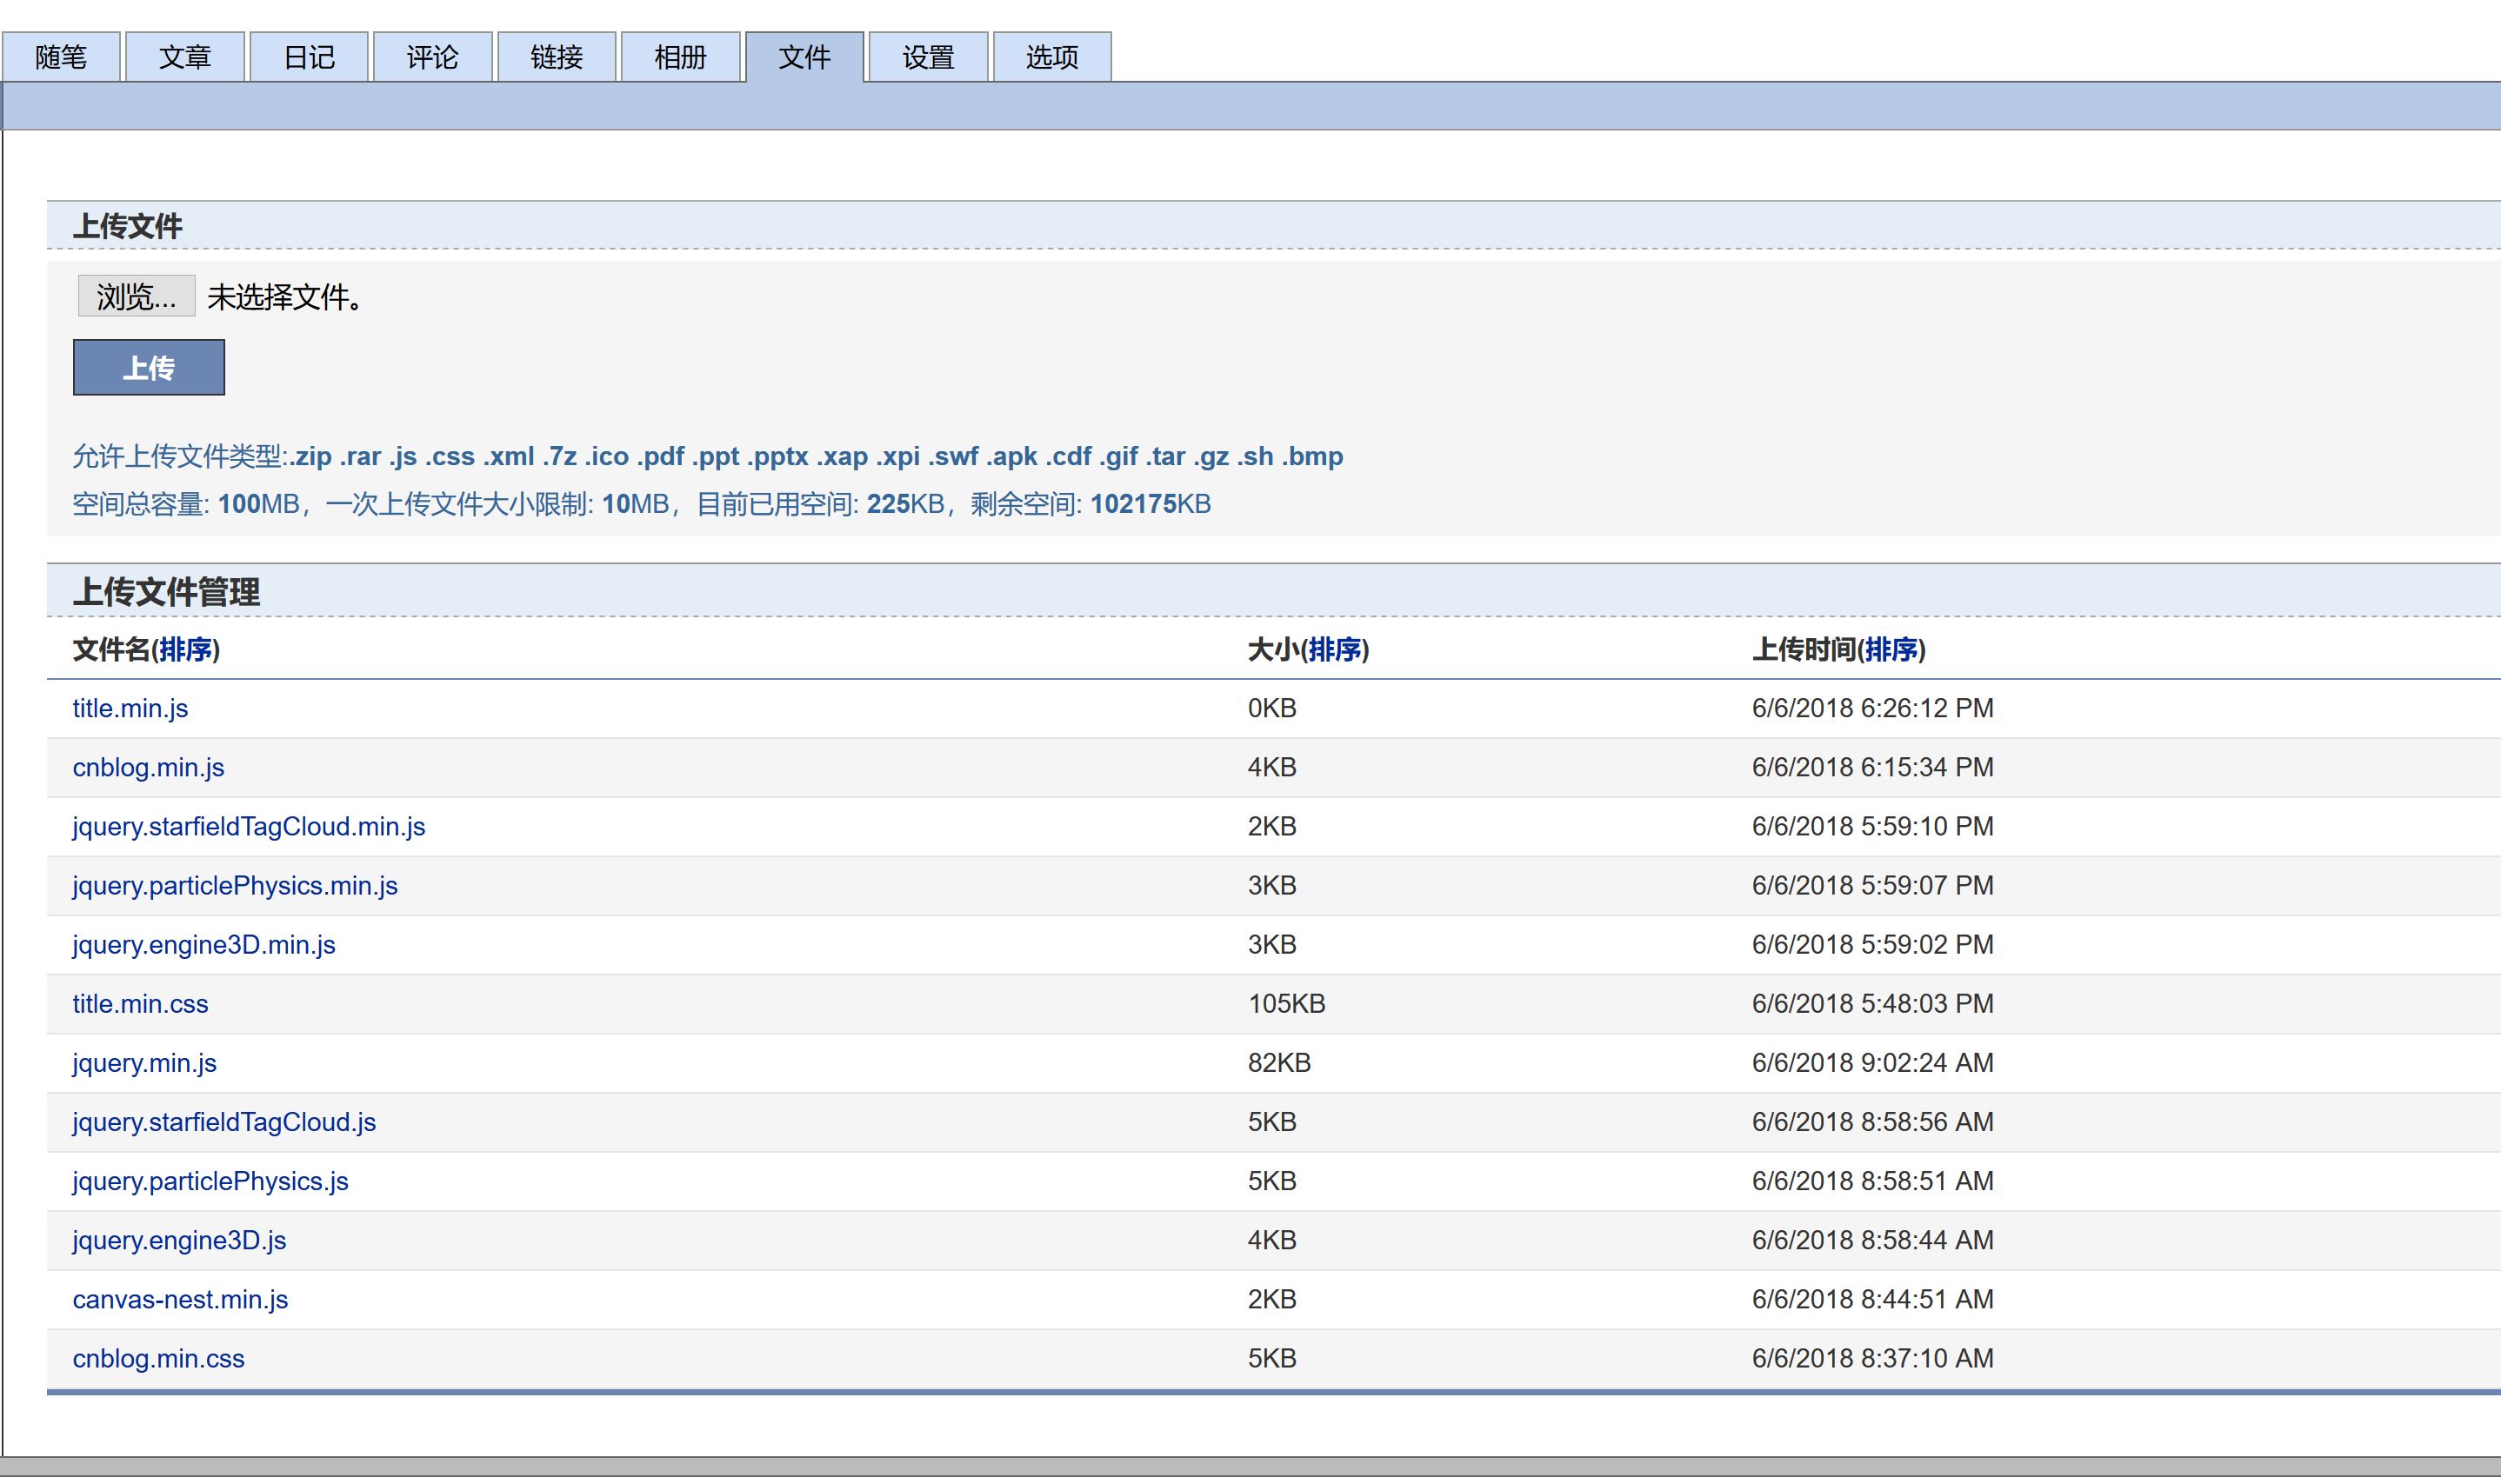The width and height of the screenshot is (2501, 1484).
Task: Open the cnblog.min.css file link
Action: pyautogui.click(x=158, y=1360)
